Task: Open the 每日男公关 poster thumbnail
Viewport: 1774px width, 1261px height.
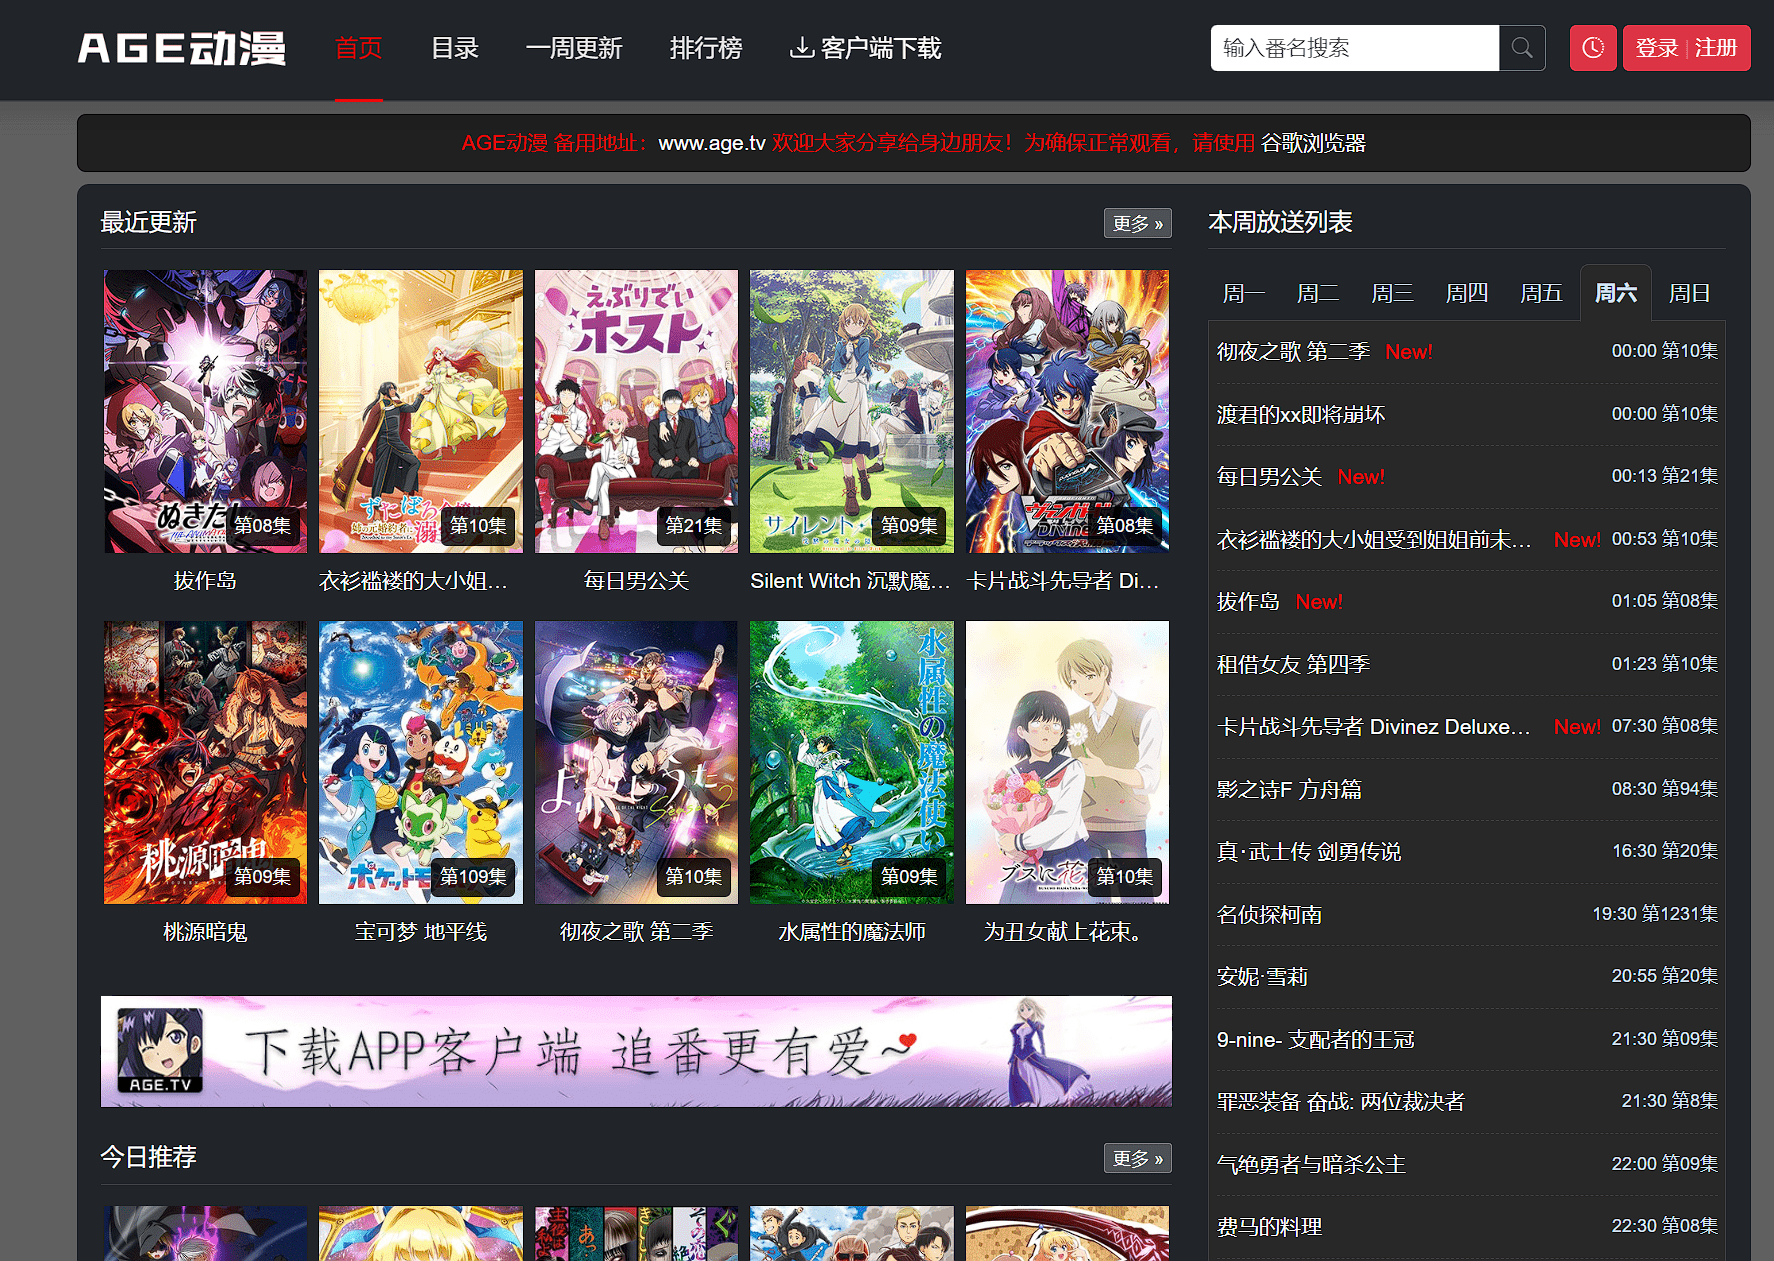Action: pyautogui.click(x=636, y=411)
